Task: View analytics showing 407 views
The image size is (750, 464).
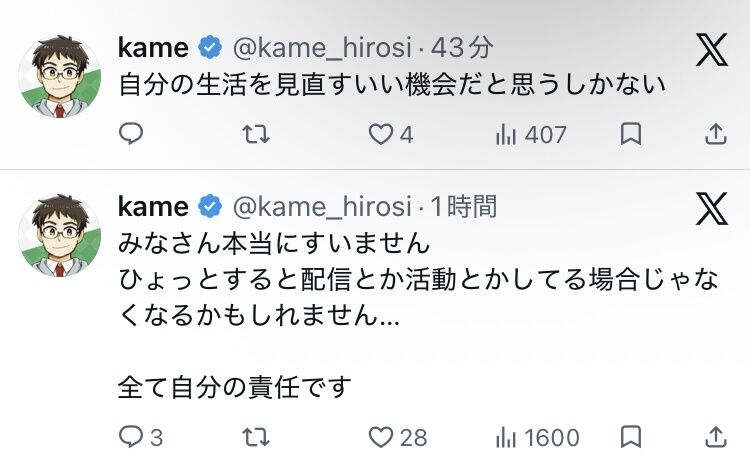Action: click(x=531, y=134)
